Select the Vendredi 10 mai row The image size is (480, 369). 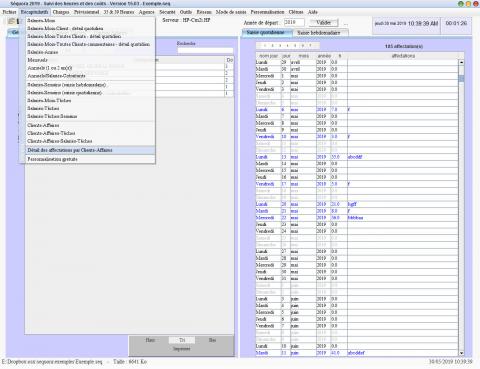pyautogui.click(x=357, y=137)
